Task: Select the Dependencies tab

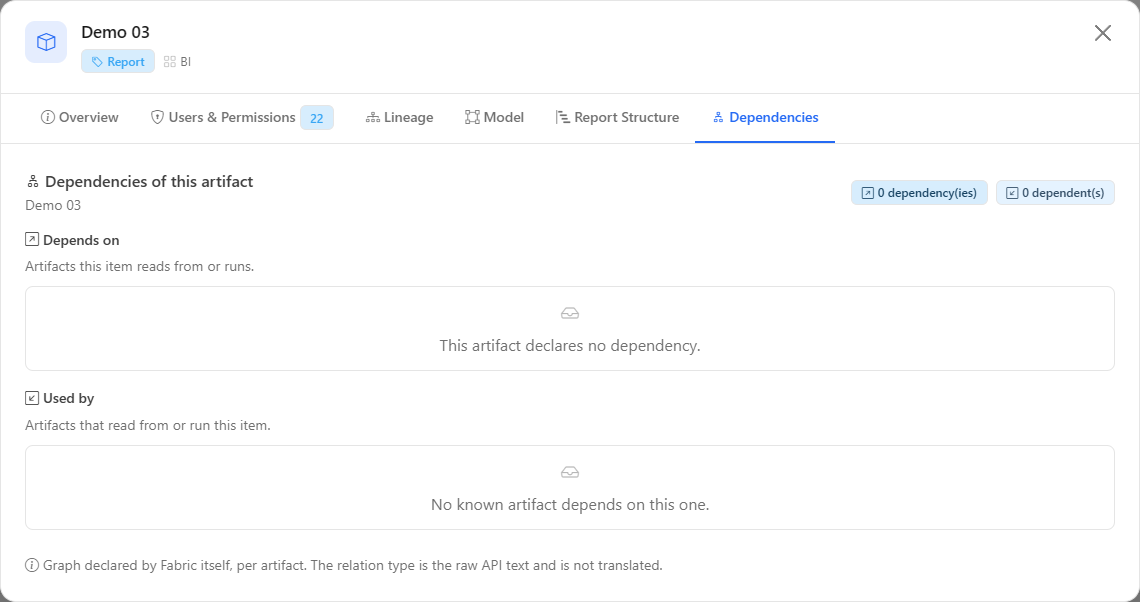Action: 765,117
